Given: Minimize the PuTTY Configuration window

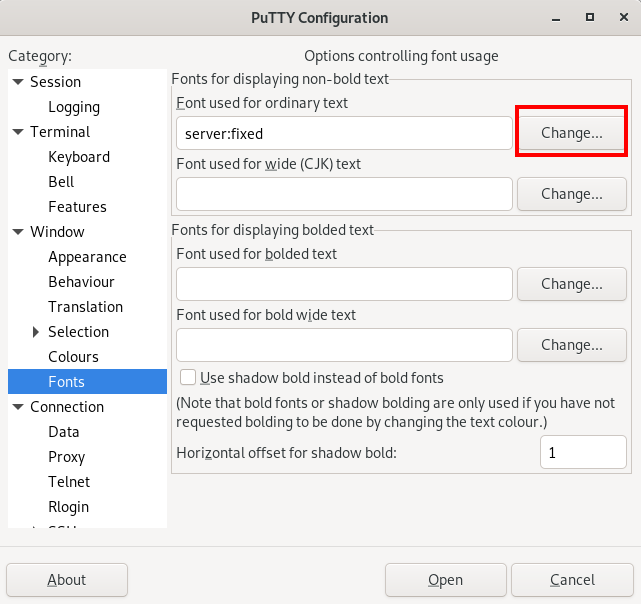Looking at the screenshot, I should tap(556, 18).
